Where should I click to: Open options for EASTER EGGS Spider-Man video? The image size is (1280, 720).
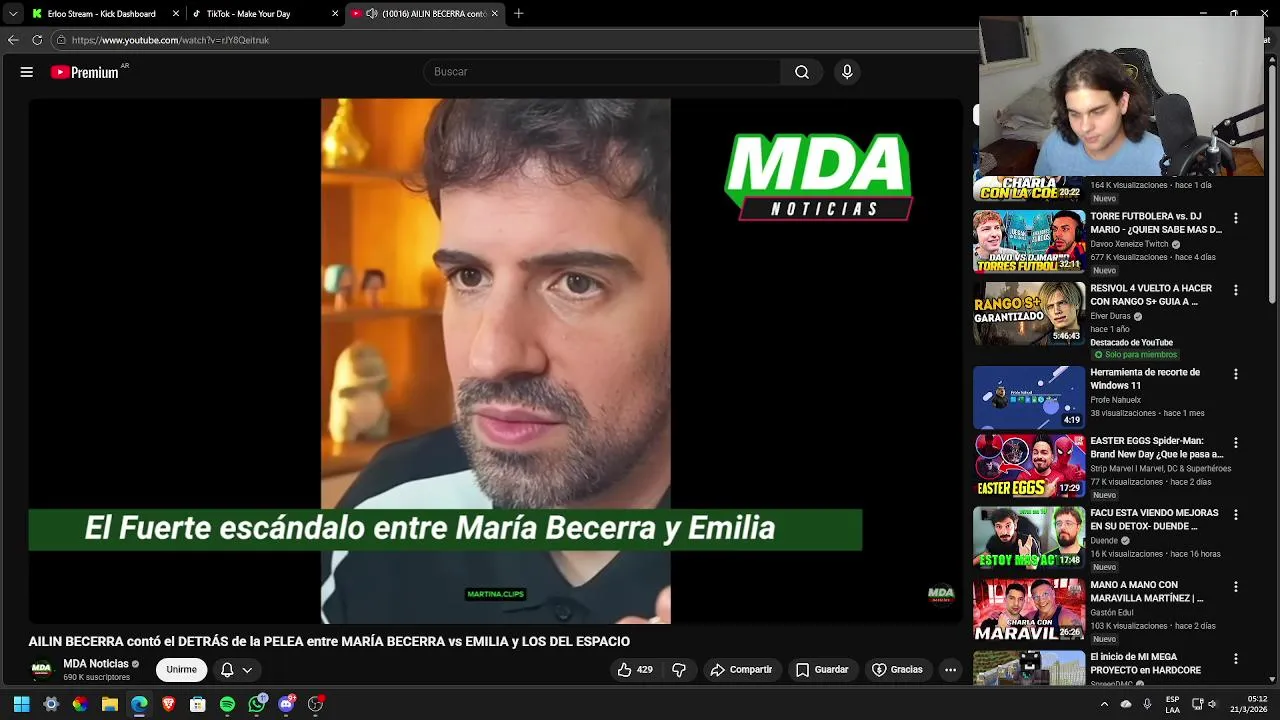(x=1236, y=442)
